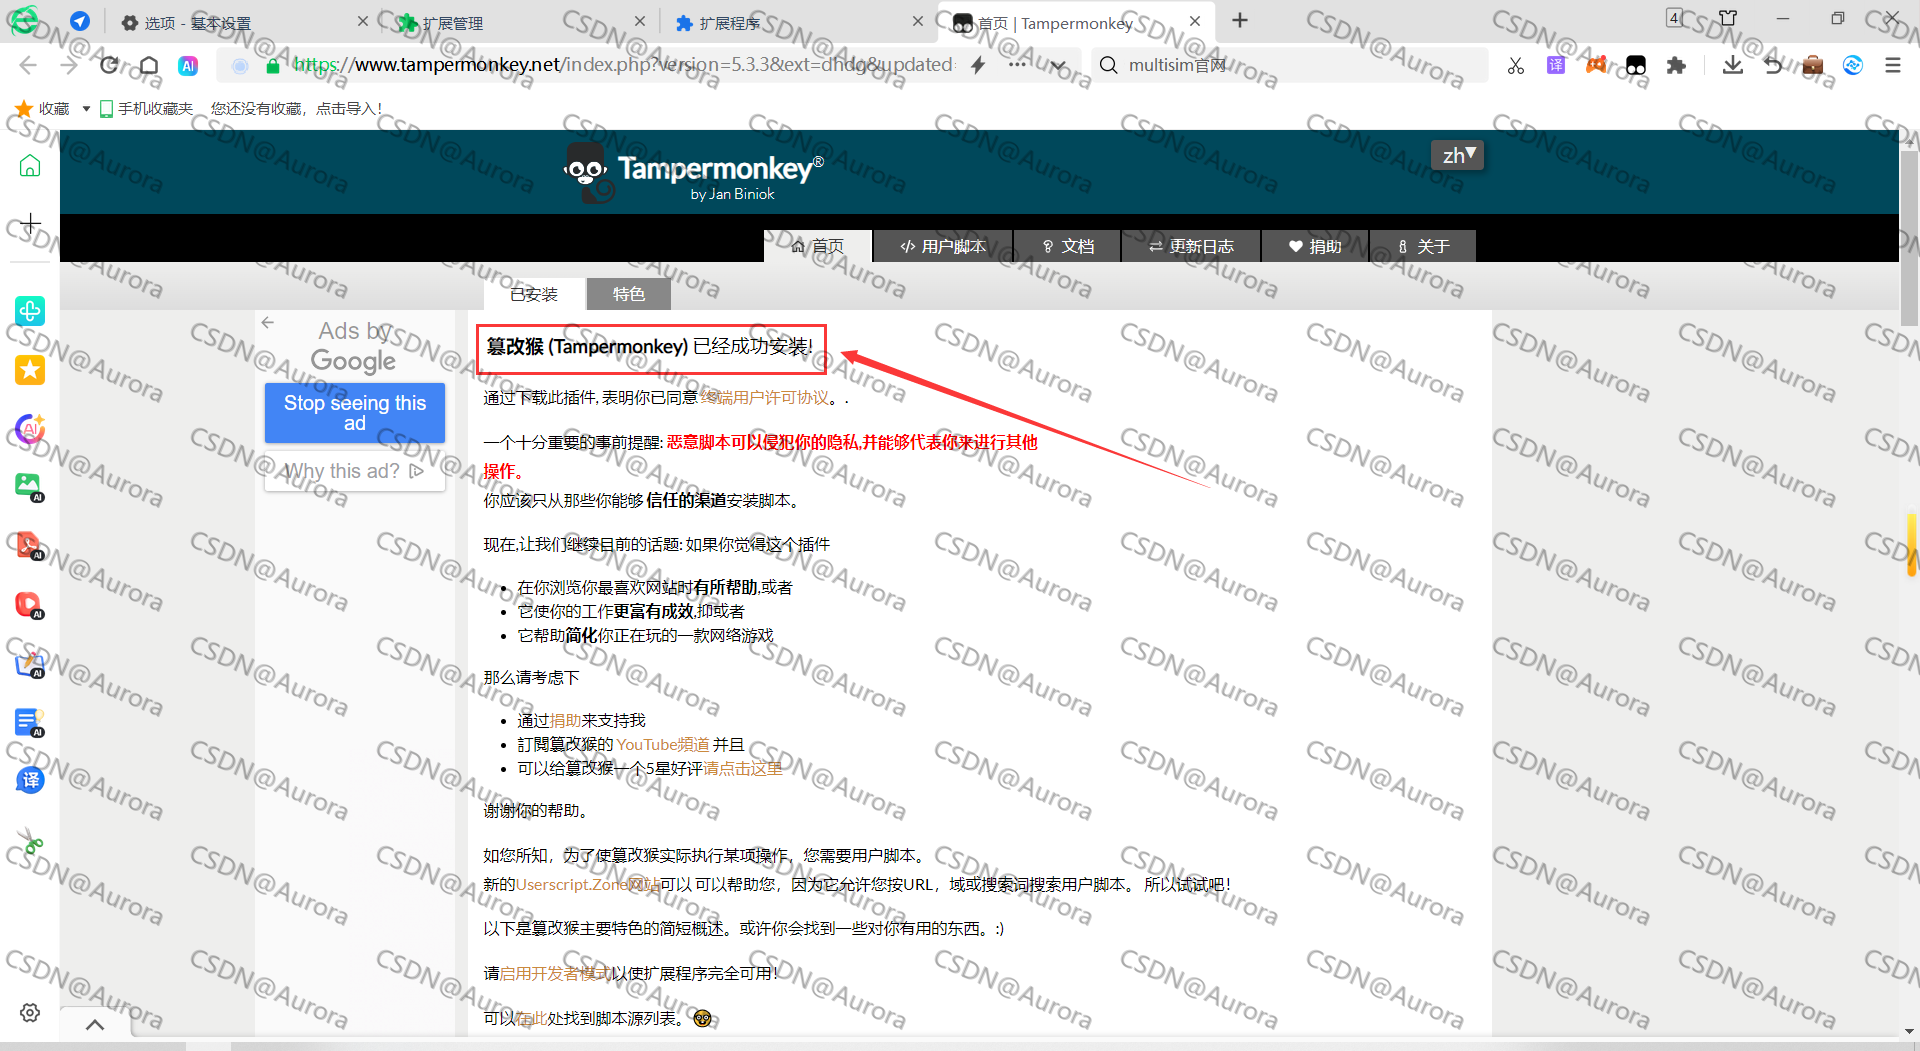The image size is (1920, 1051).
Task: Open the 更新日志 navigation item
Action: pos(1191,246)
